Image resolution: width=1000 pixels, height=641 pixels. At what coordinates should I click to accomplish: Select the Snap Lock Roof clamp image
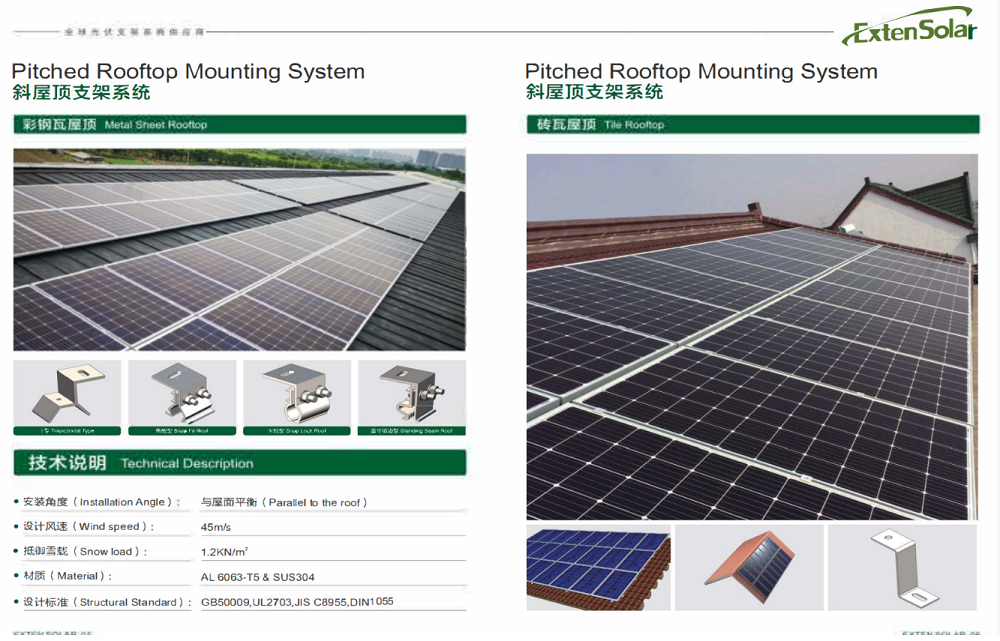click(297, 397)
